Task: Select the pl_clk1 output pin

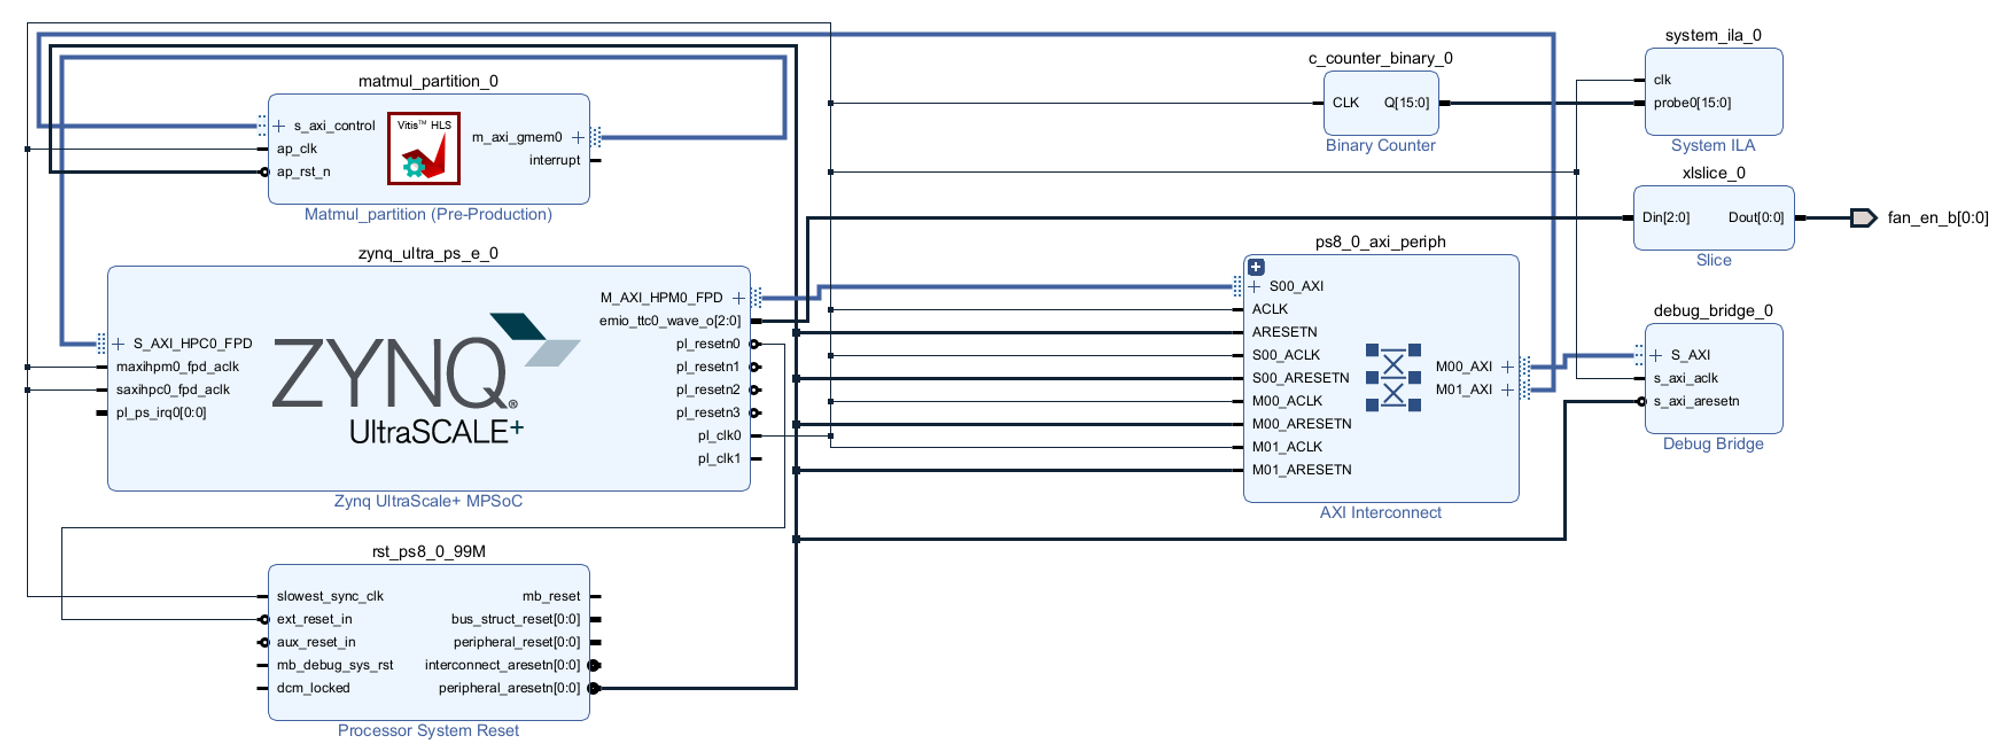Action: 720,459
